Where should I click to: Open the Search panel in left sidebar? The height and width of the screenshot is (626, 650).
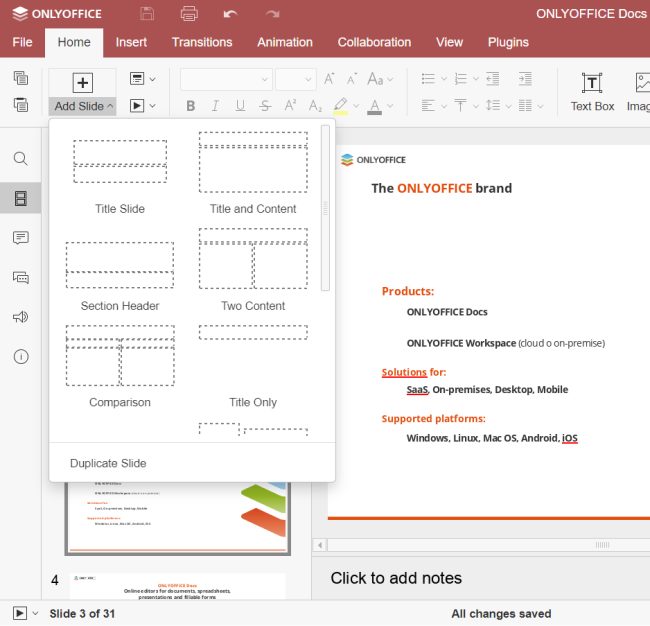[20, 159]
